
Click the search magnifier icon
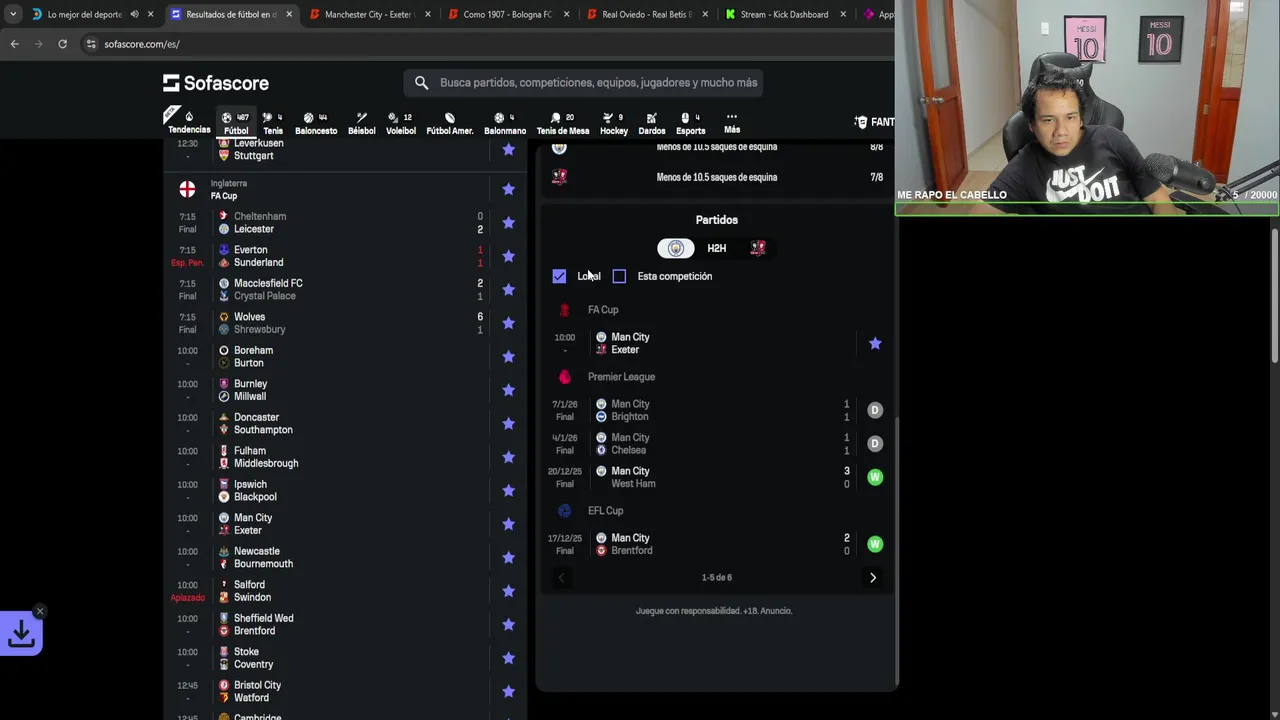(x=421, y=83)
